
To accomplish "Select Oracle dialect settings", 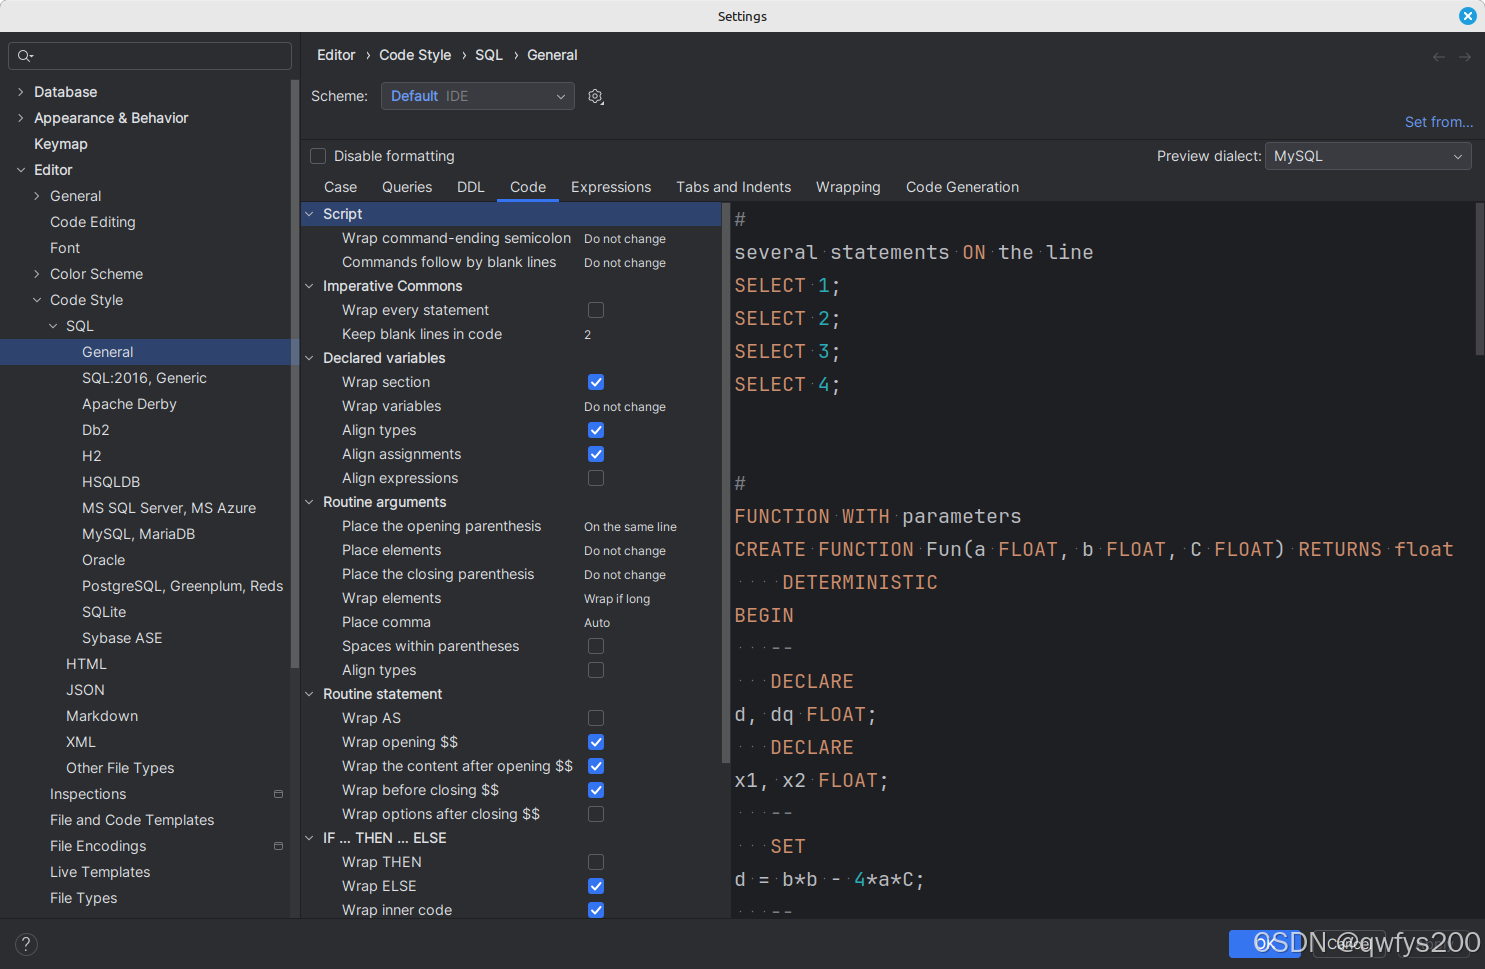I will 103,560.
